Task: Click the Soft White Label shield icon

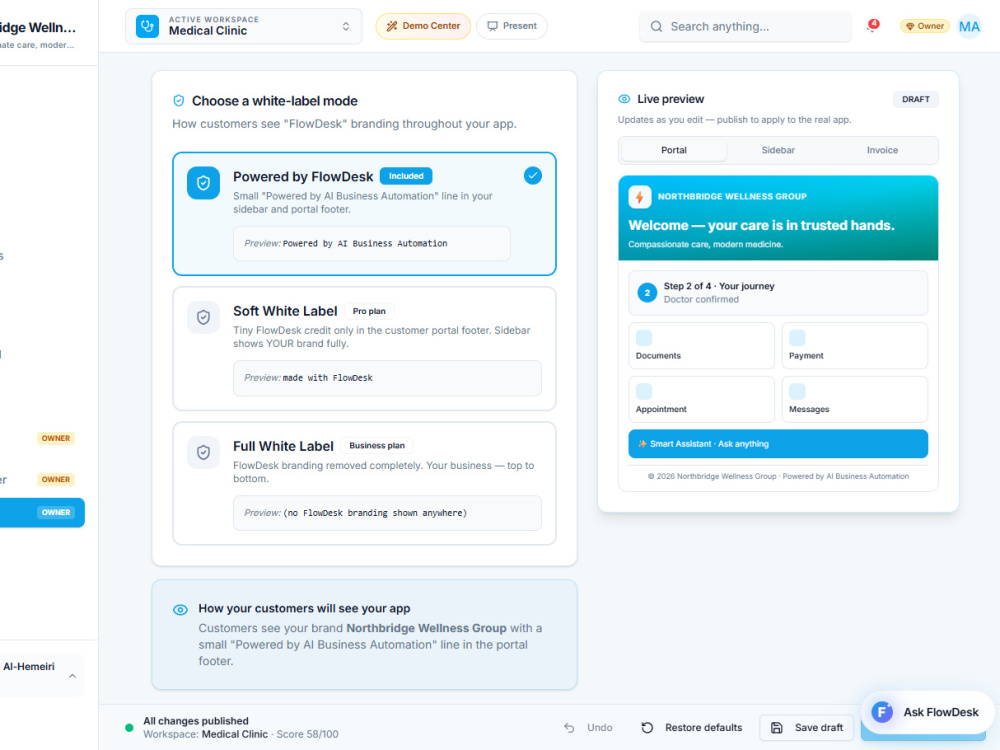Action: (x=203, y=317)
